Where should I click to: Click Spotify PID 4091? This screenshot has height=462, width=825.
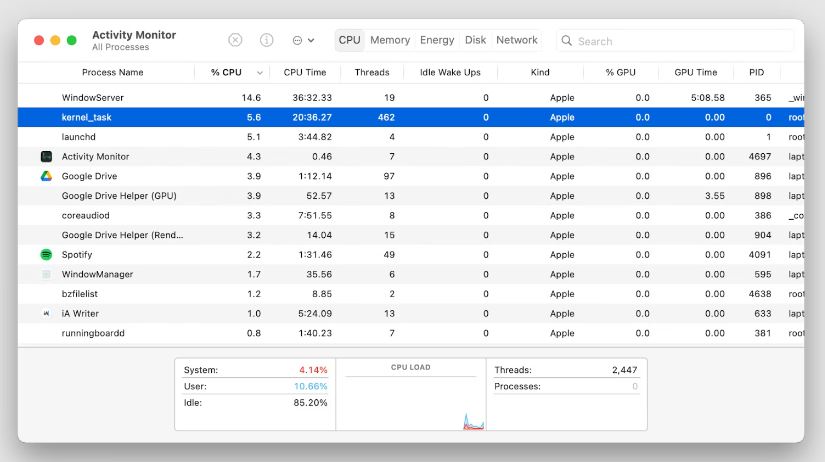click(x=760, y=255)
